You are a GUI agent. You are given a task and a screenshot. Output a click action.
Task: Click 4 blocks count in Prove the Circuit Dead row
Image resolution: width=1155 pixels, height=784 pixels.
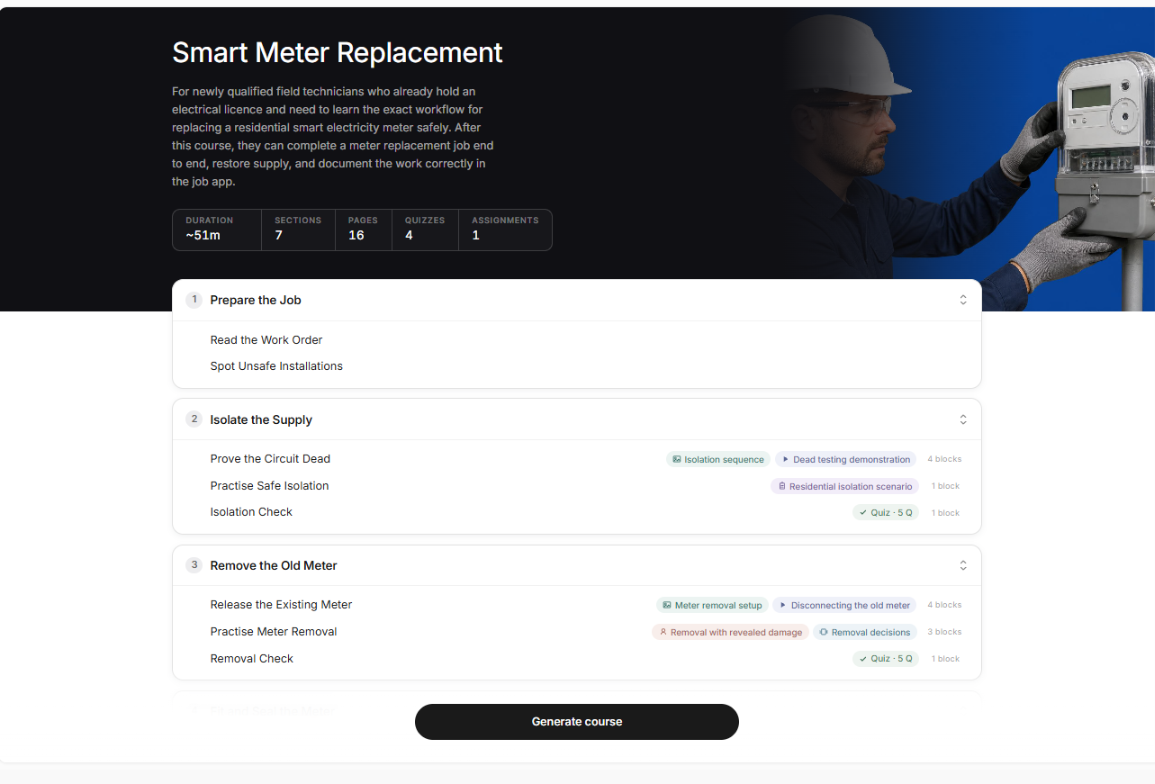tap(944, 459)
